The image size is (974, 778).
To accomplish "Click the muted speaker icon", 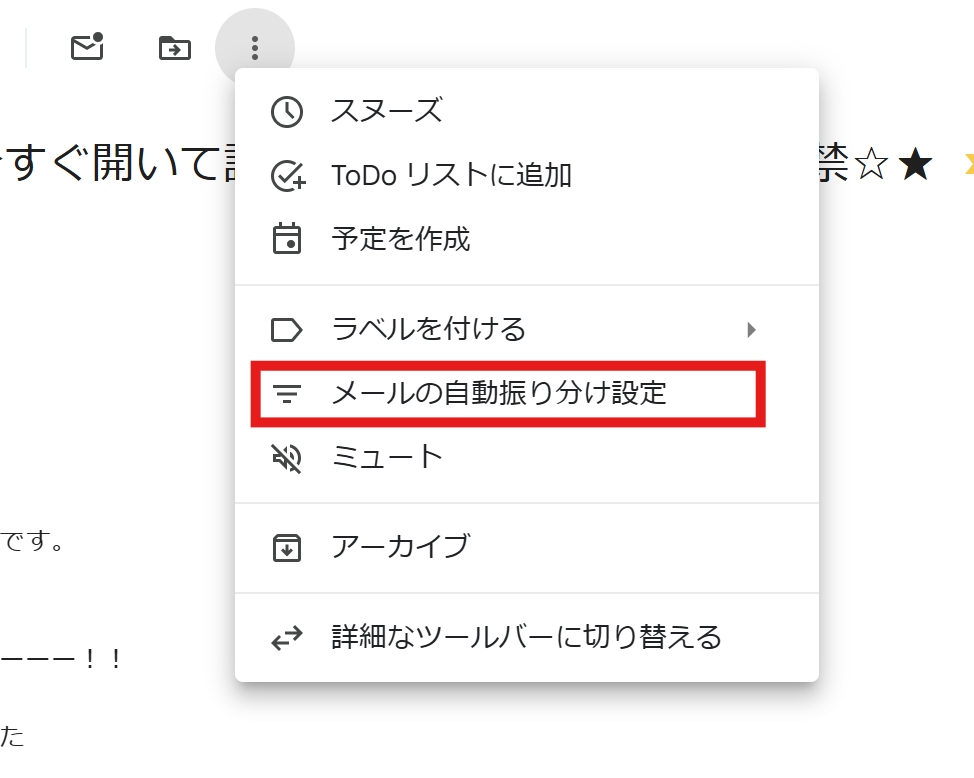I will click(287, 458).
